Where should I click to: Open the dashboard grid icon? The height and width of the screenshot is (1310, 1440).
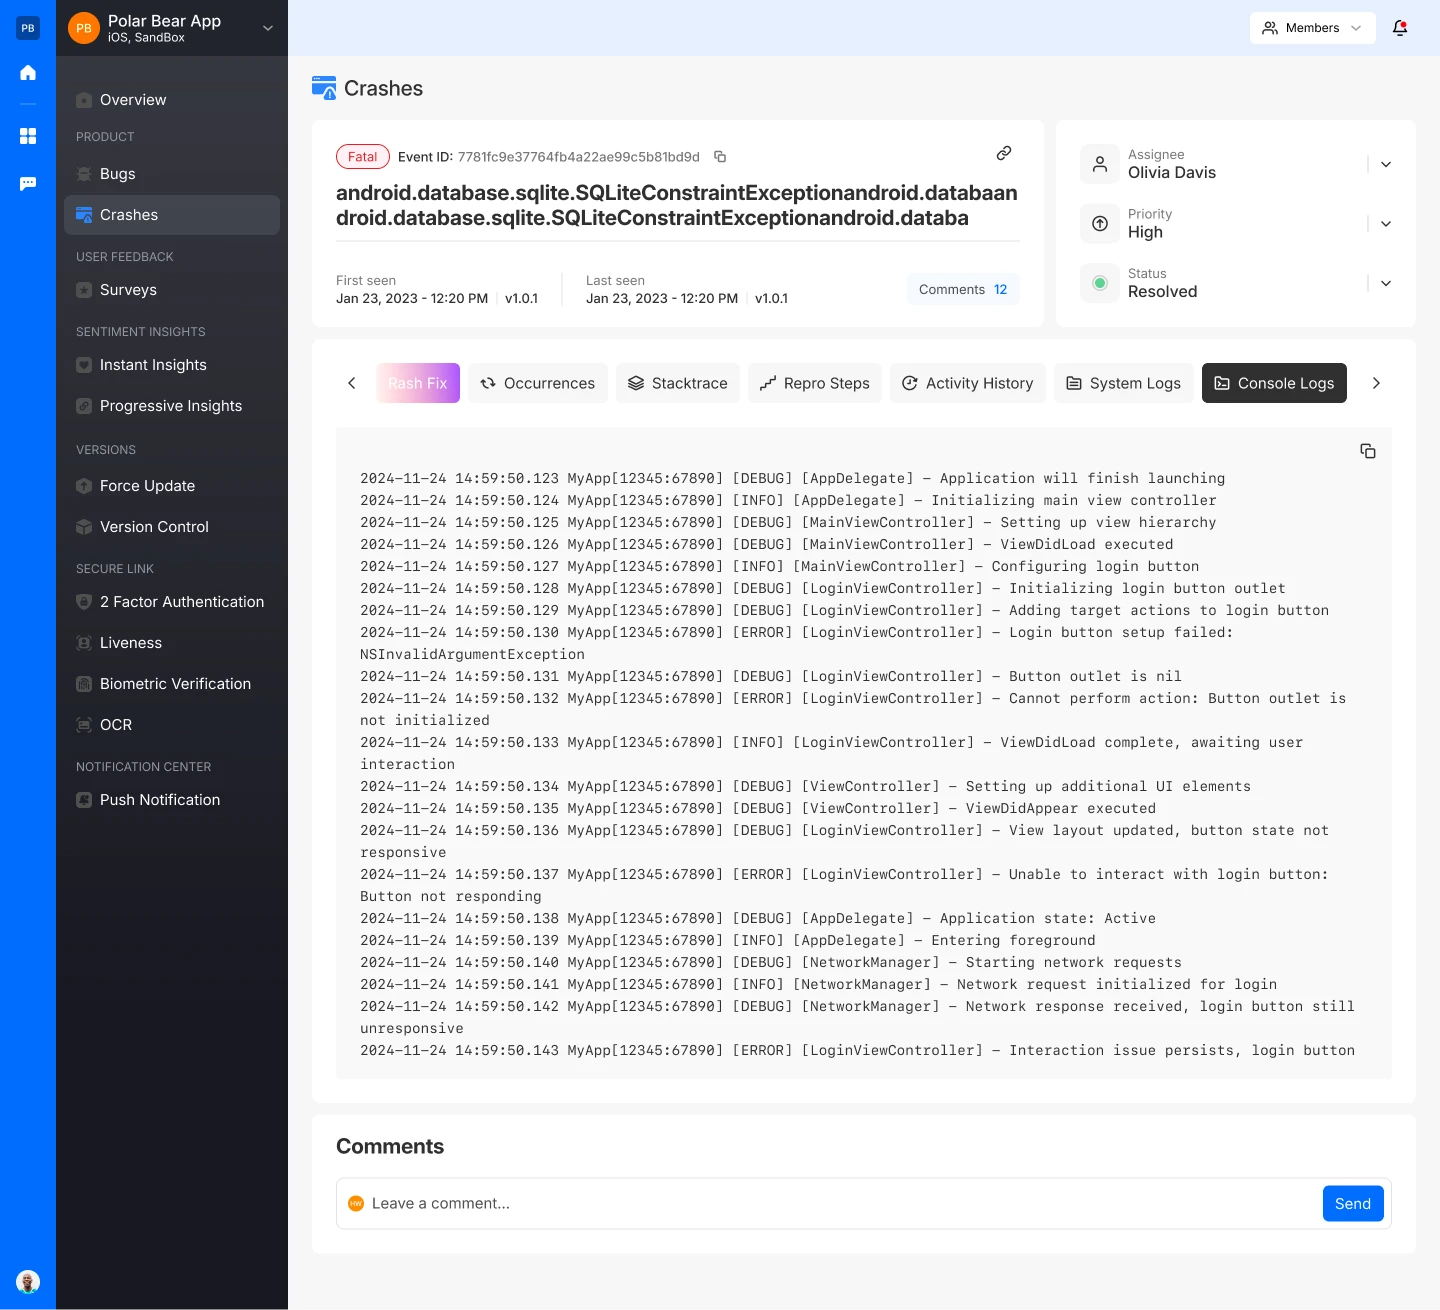click(x=28, y=136)
